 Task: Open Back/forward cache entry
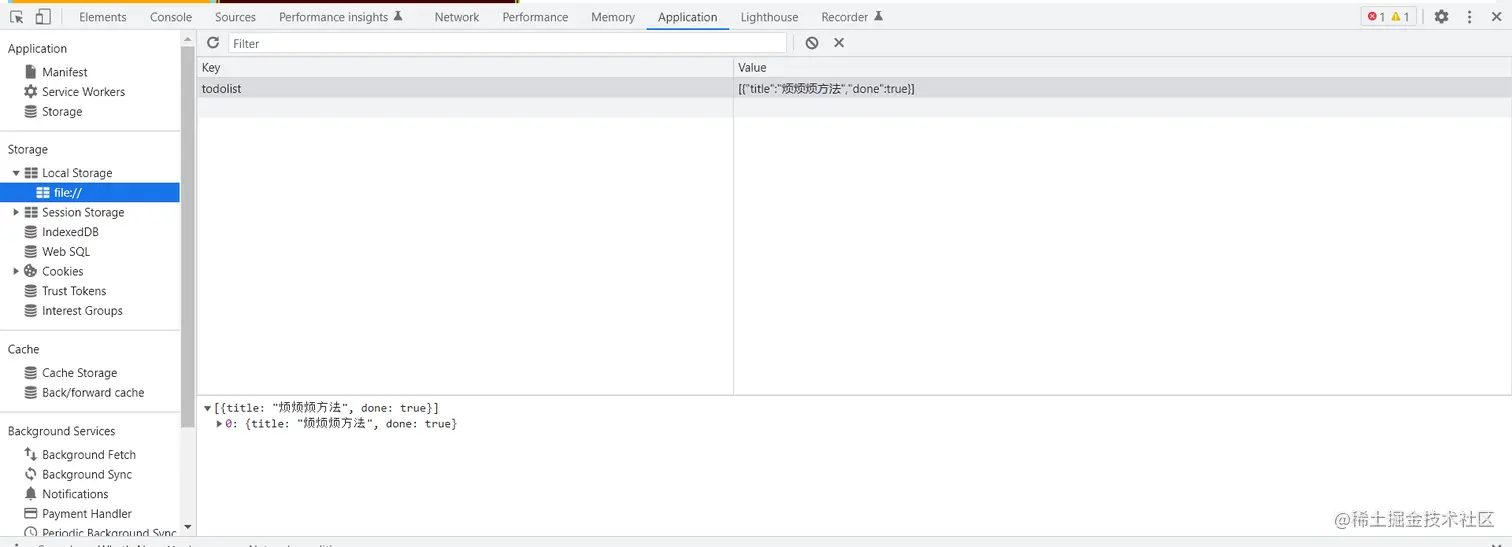93,393
